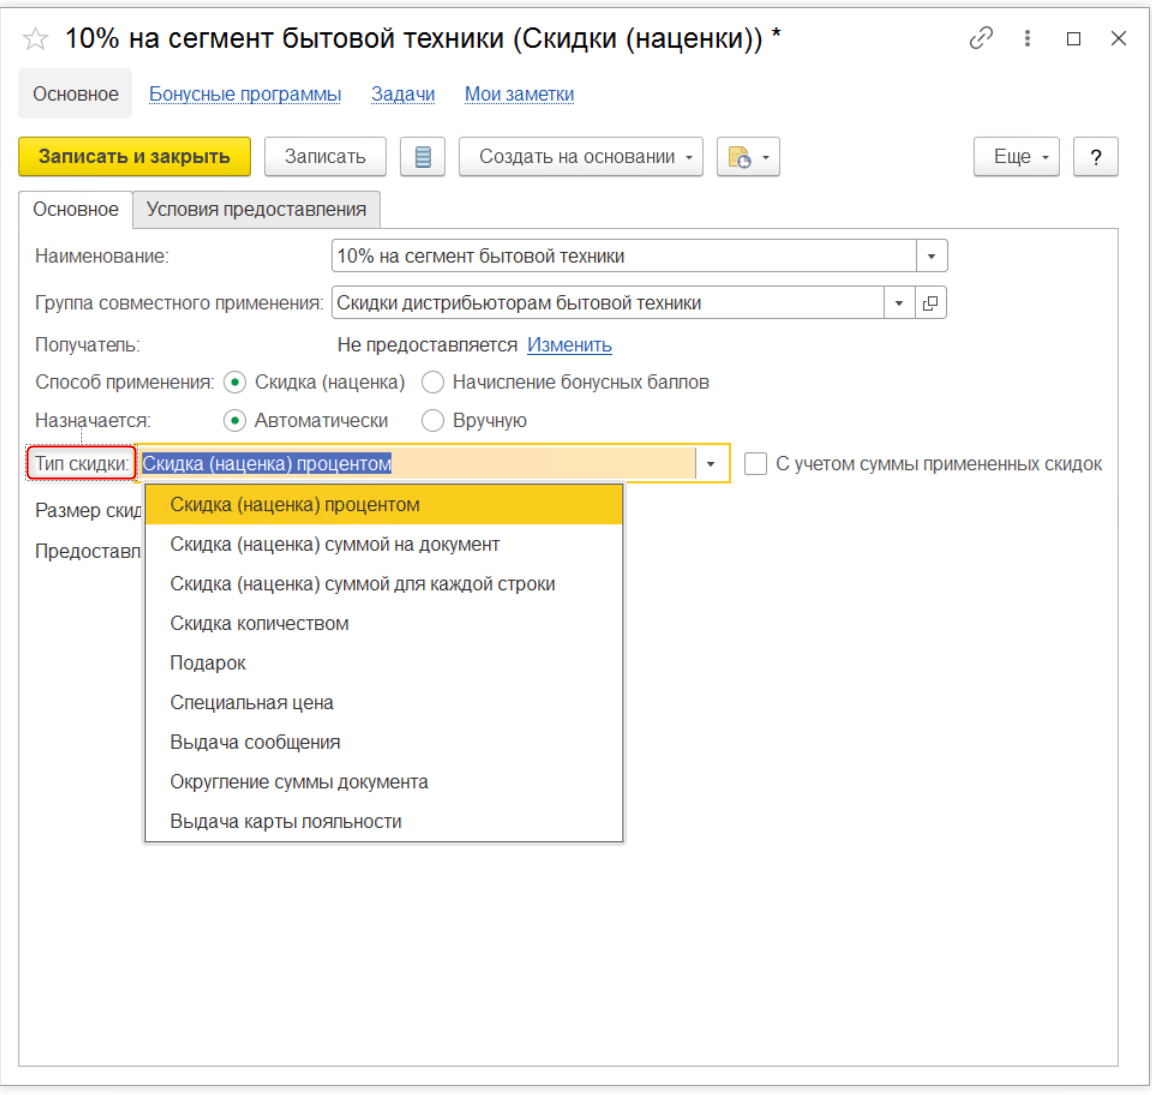Select the Начисление бонусных баллов radio option
1152x1095 pixels.
[433, 382]
